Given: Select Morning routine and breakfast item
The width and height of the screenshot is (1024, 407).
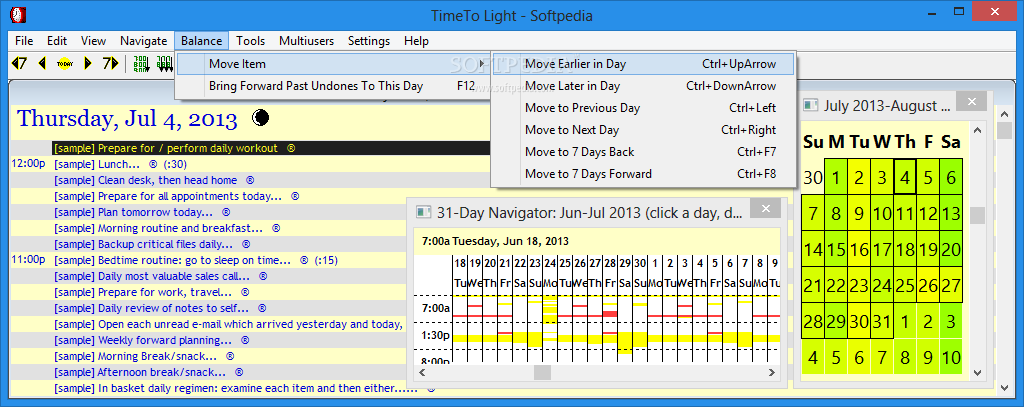Looking at the screenshot, I should (x=159, y=229).
